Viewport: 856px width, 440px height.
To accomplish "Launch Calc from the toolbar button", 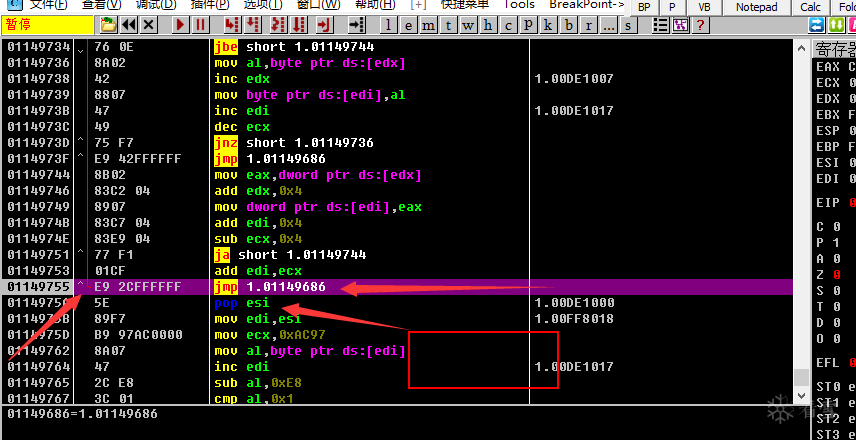I will 810,7.
